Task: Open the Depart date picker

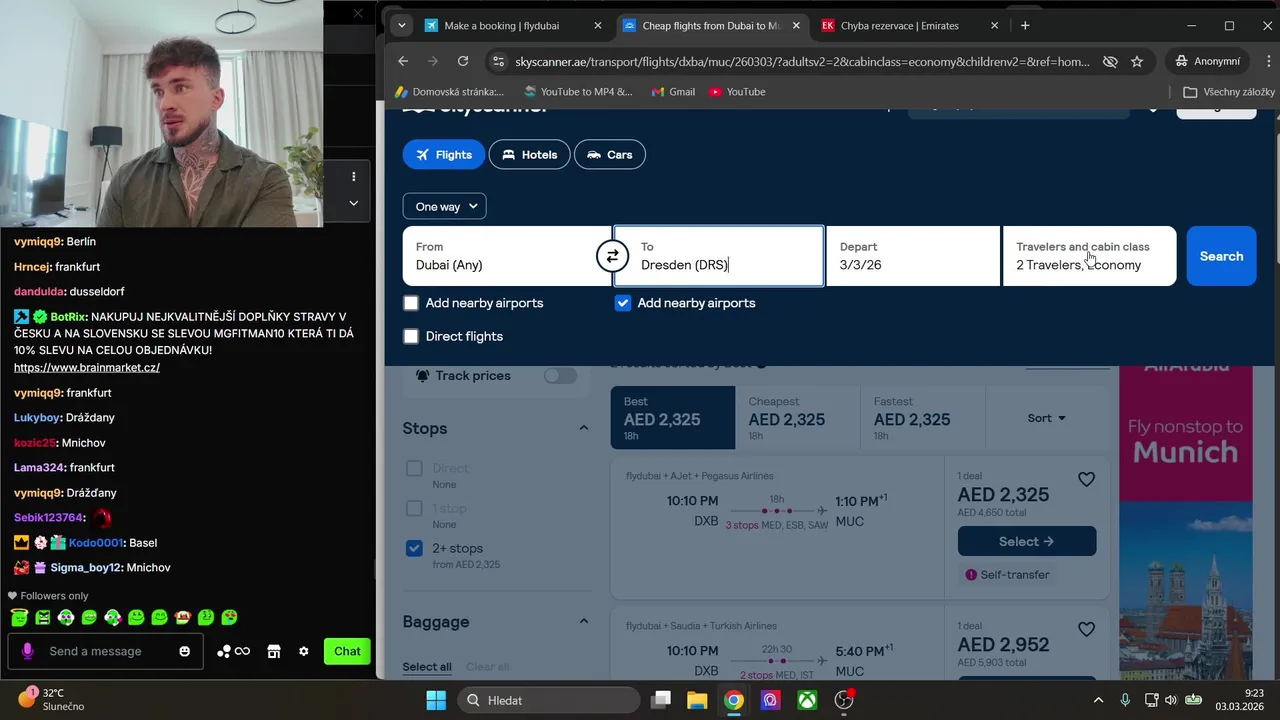Action: click(x=913, y=256)
